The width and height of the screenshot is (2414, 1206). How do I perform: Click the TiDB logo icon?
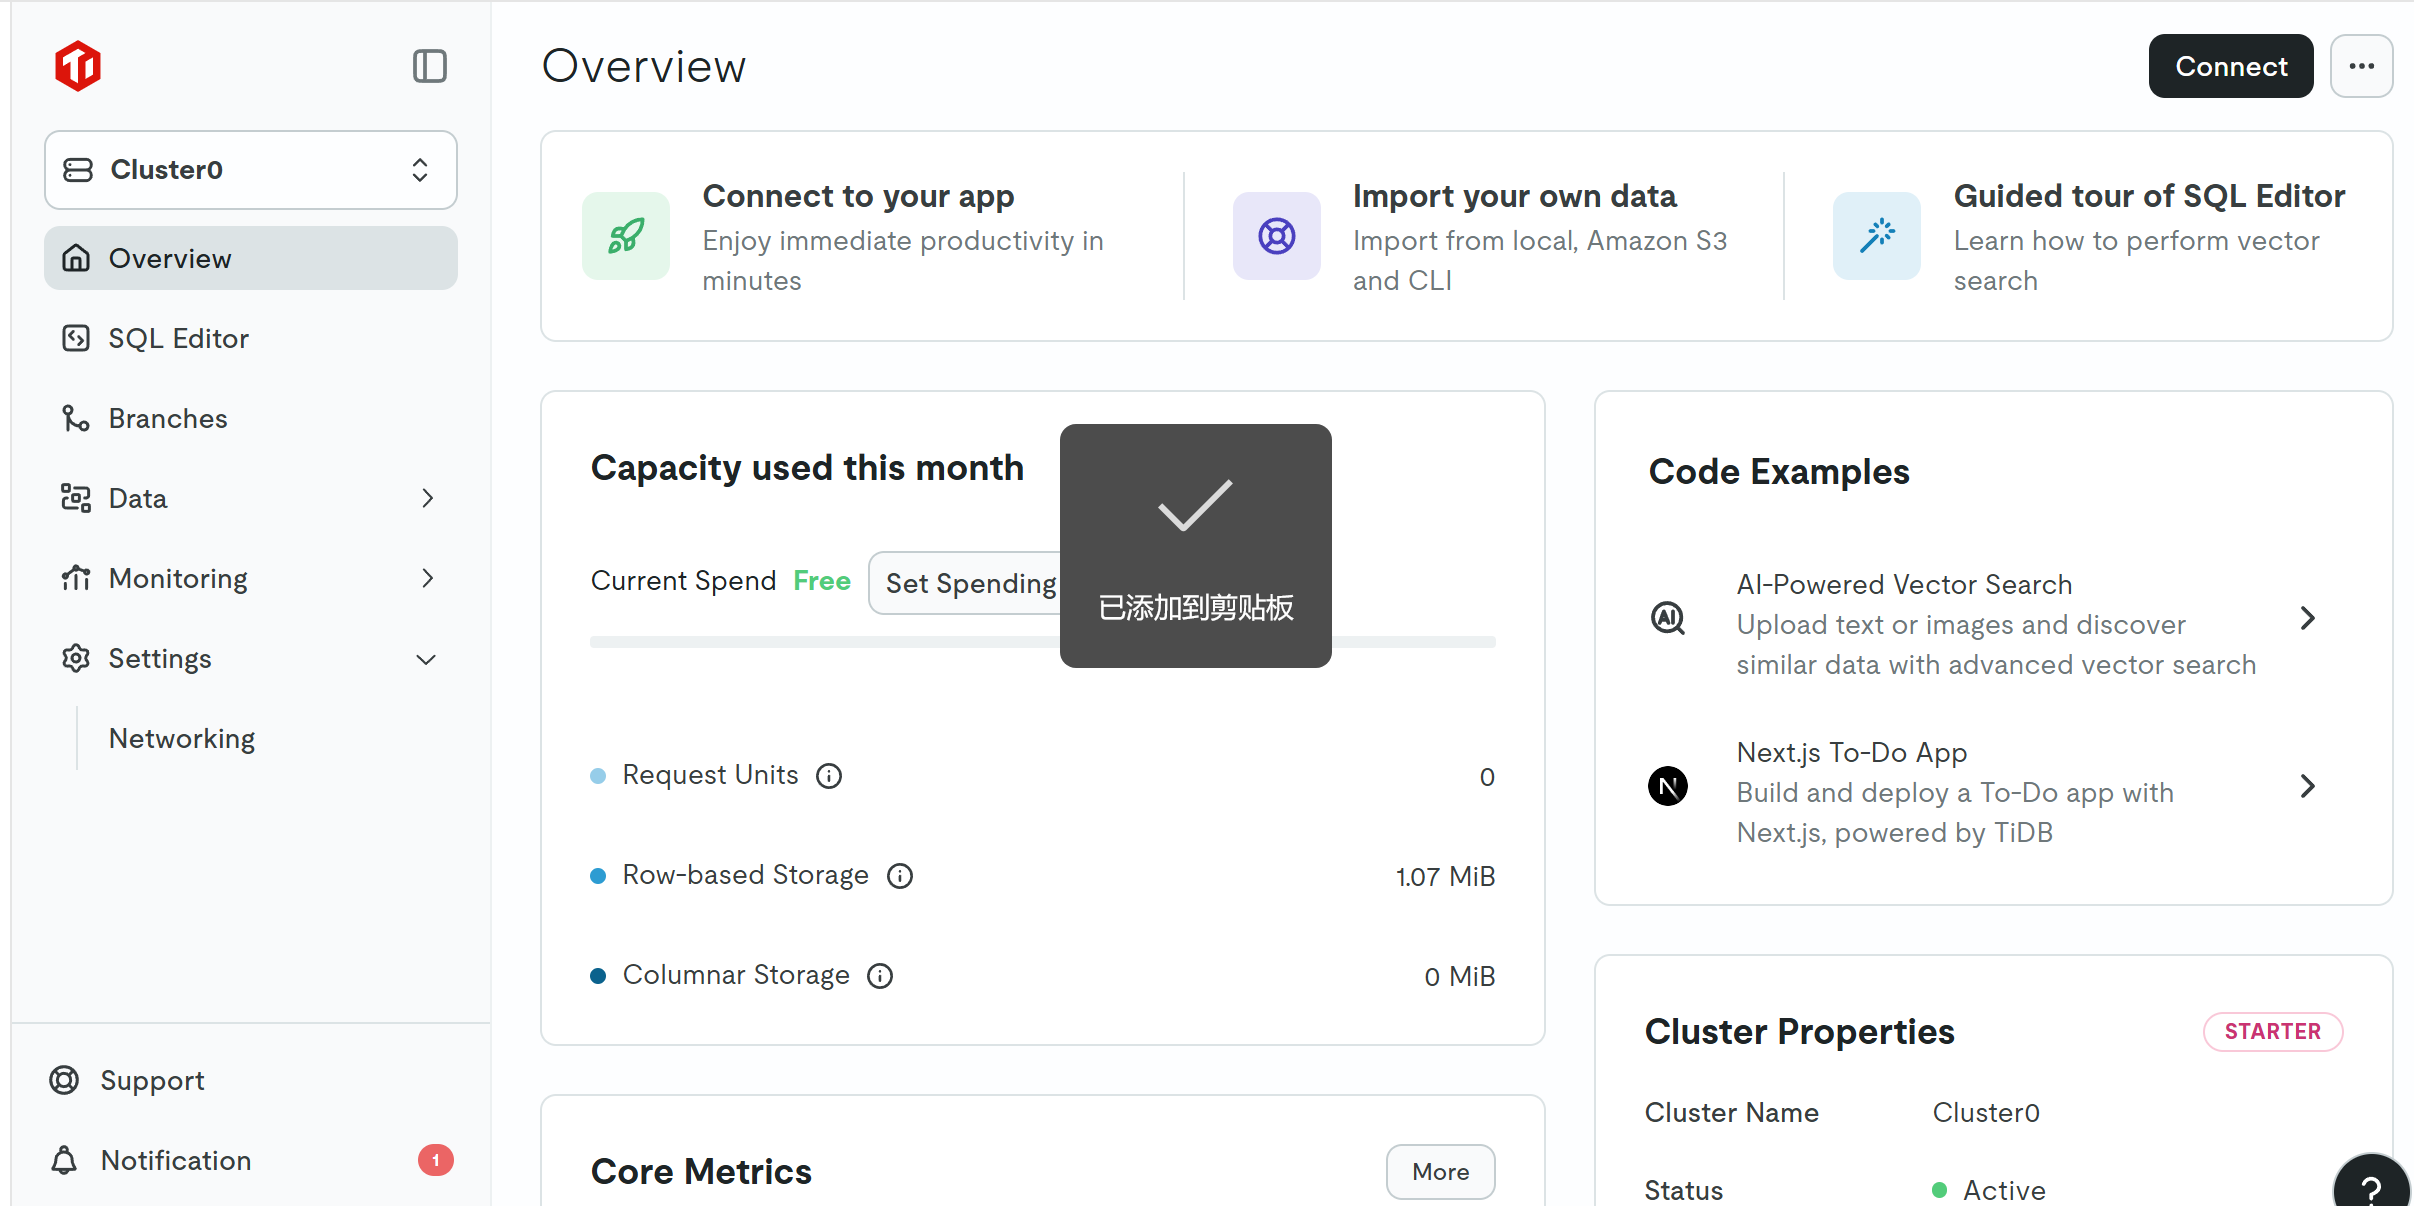(x=78, y=66)
